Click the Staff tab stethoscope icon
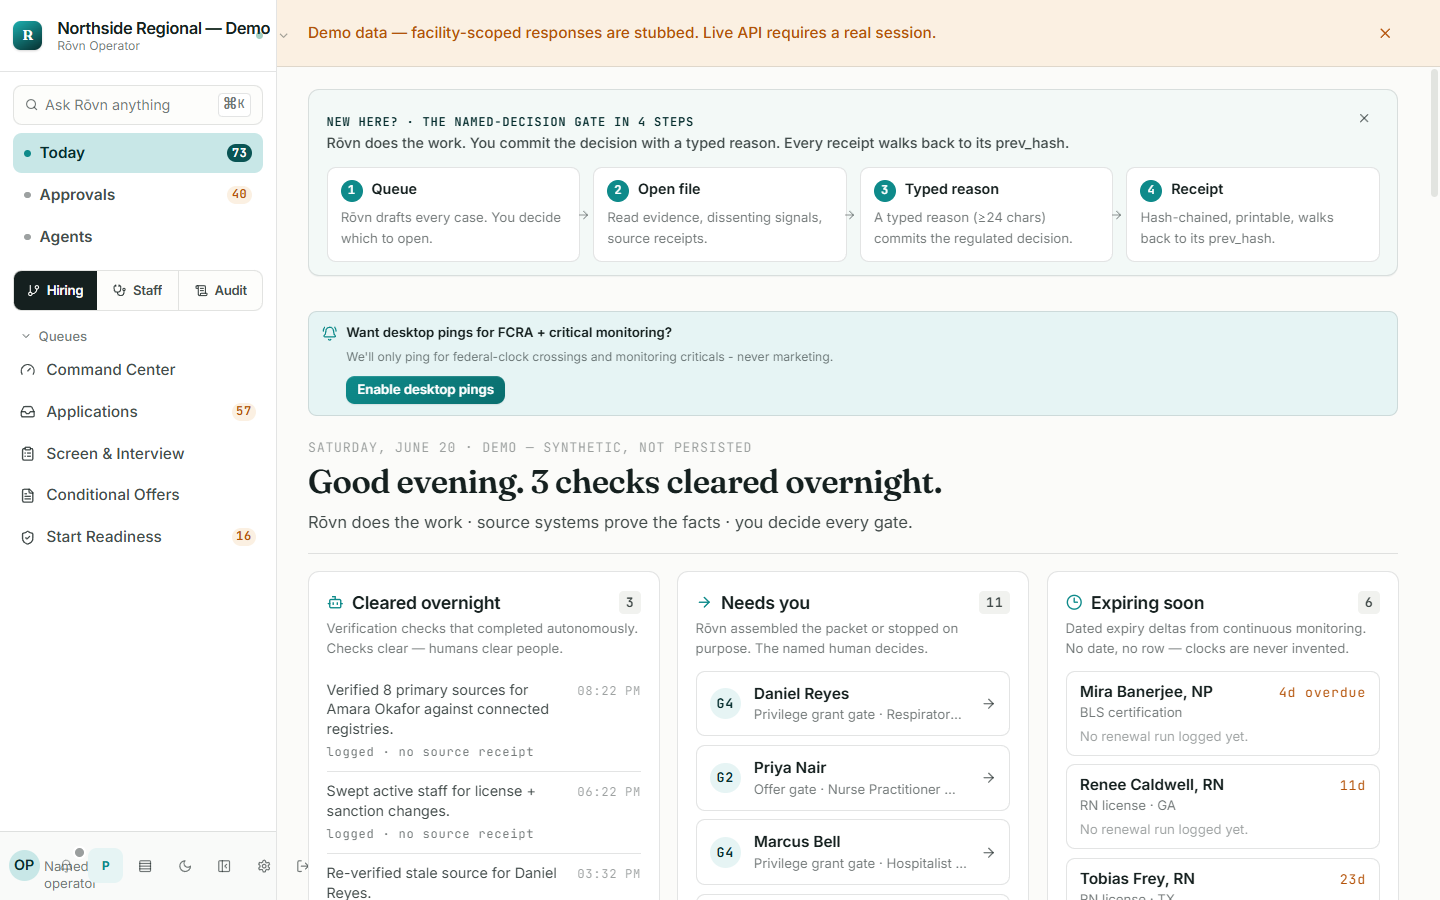This screenshot has height=900, width=1440. click(119, 291)
